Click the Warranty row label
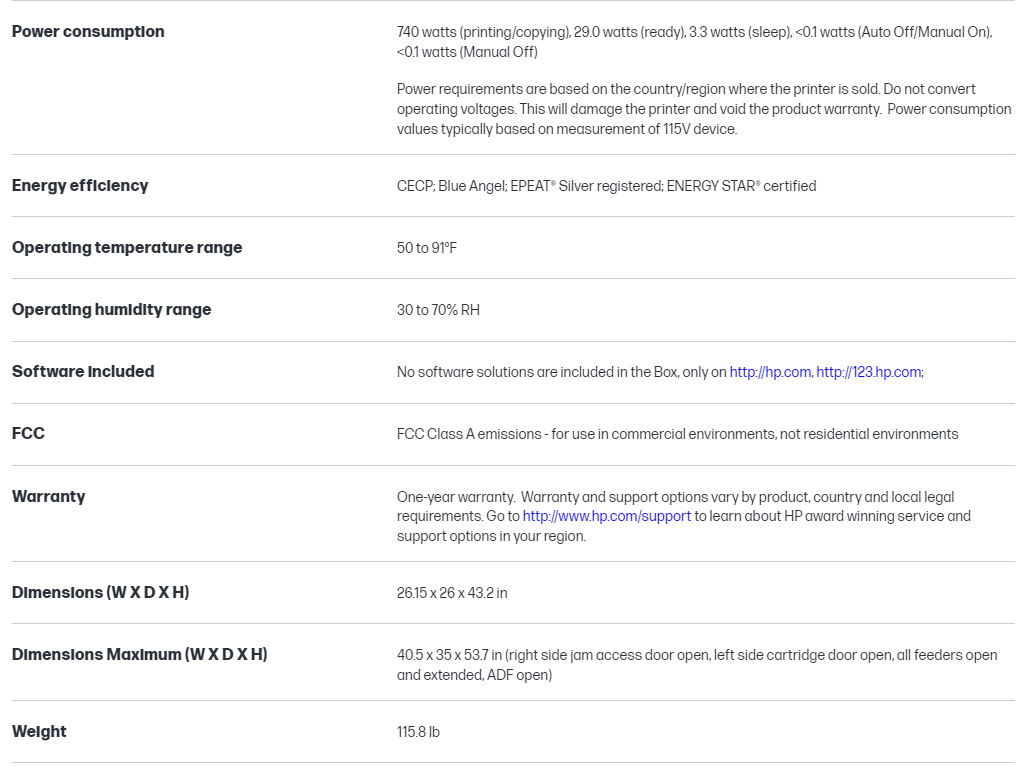Screen dimensions: 1025x766 pos(48,496)
